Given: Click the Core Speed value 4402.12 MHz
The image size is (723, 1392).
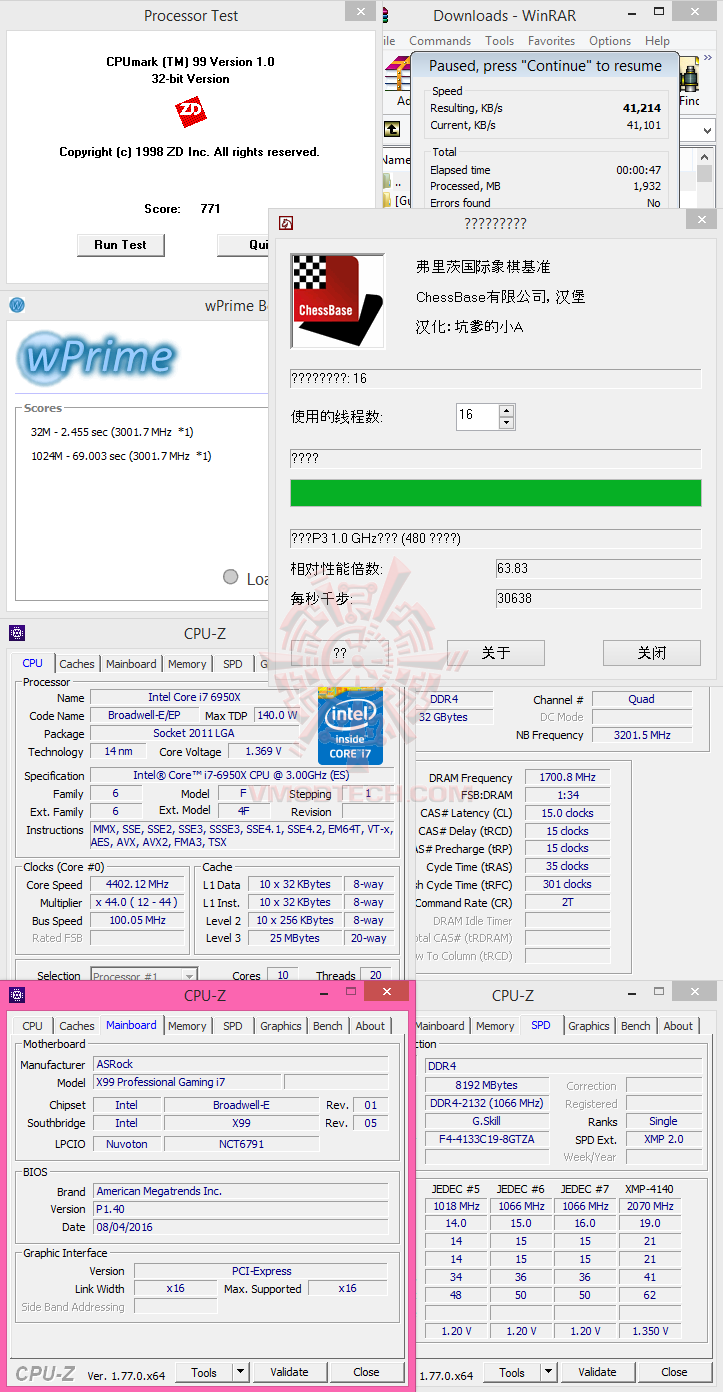Looking at the screenshot, I should (x=139, y=884).
